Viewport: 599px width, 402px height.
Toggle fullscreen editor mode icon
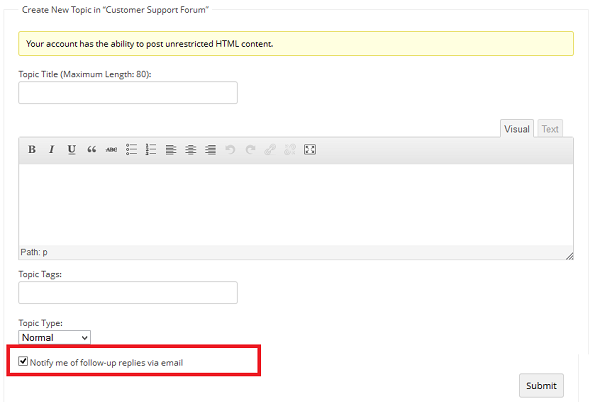(310, 149)
